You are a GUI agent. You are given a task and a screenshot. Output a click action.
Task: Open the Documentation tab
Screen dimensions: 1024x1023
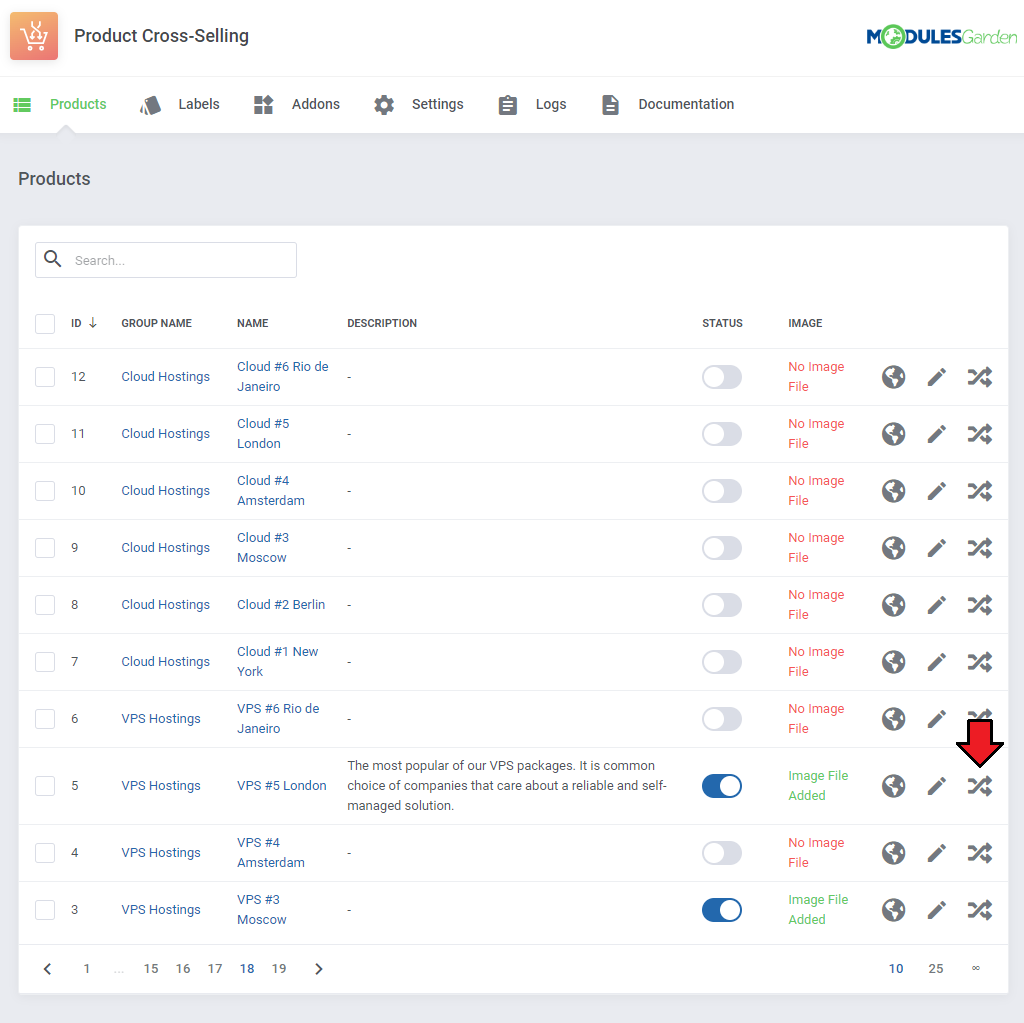[x=667, y=105]
